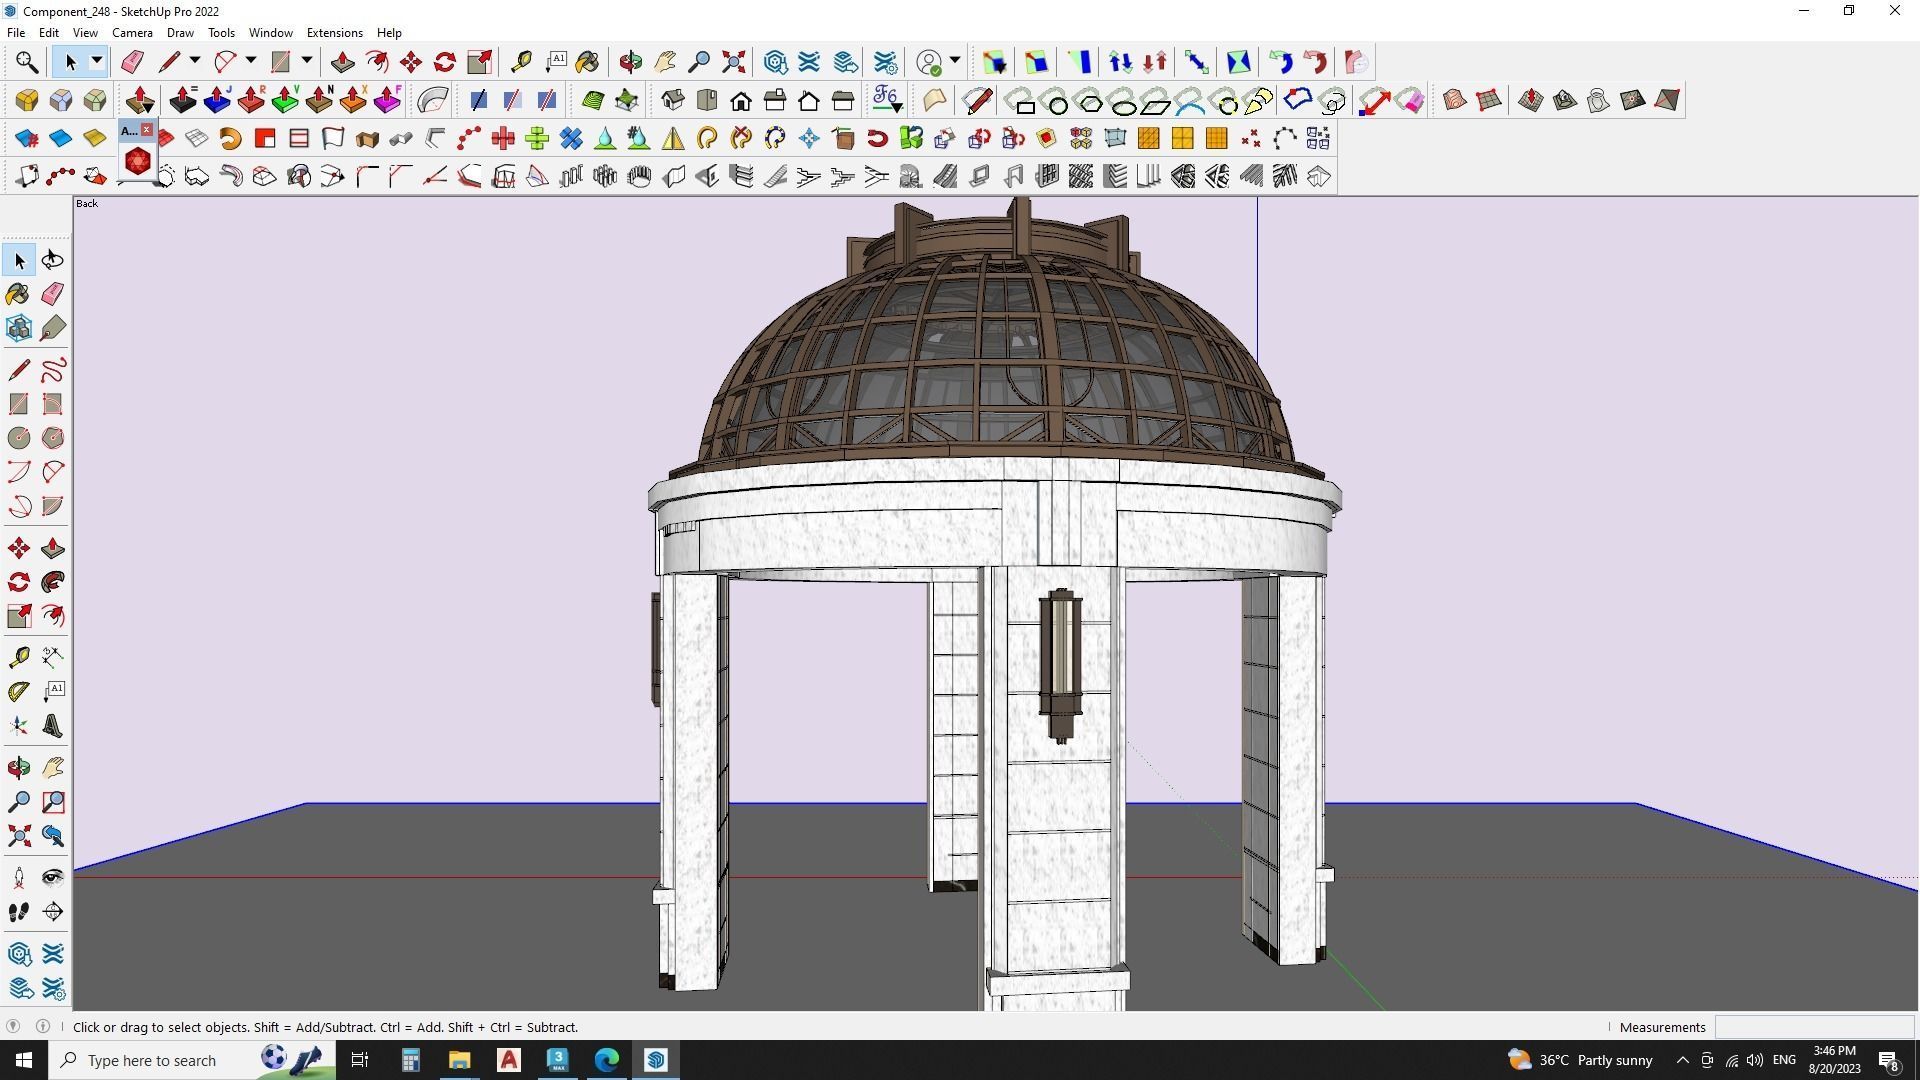Activate the Pie tool in left panel
1920x1080 pixels.
53,506
